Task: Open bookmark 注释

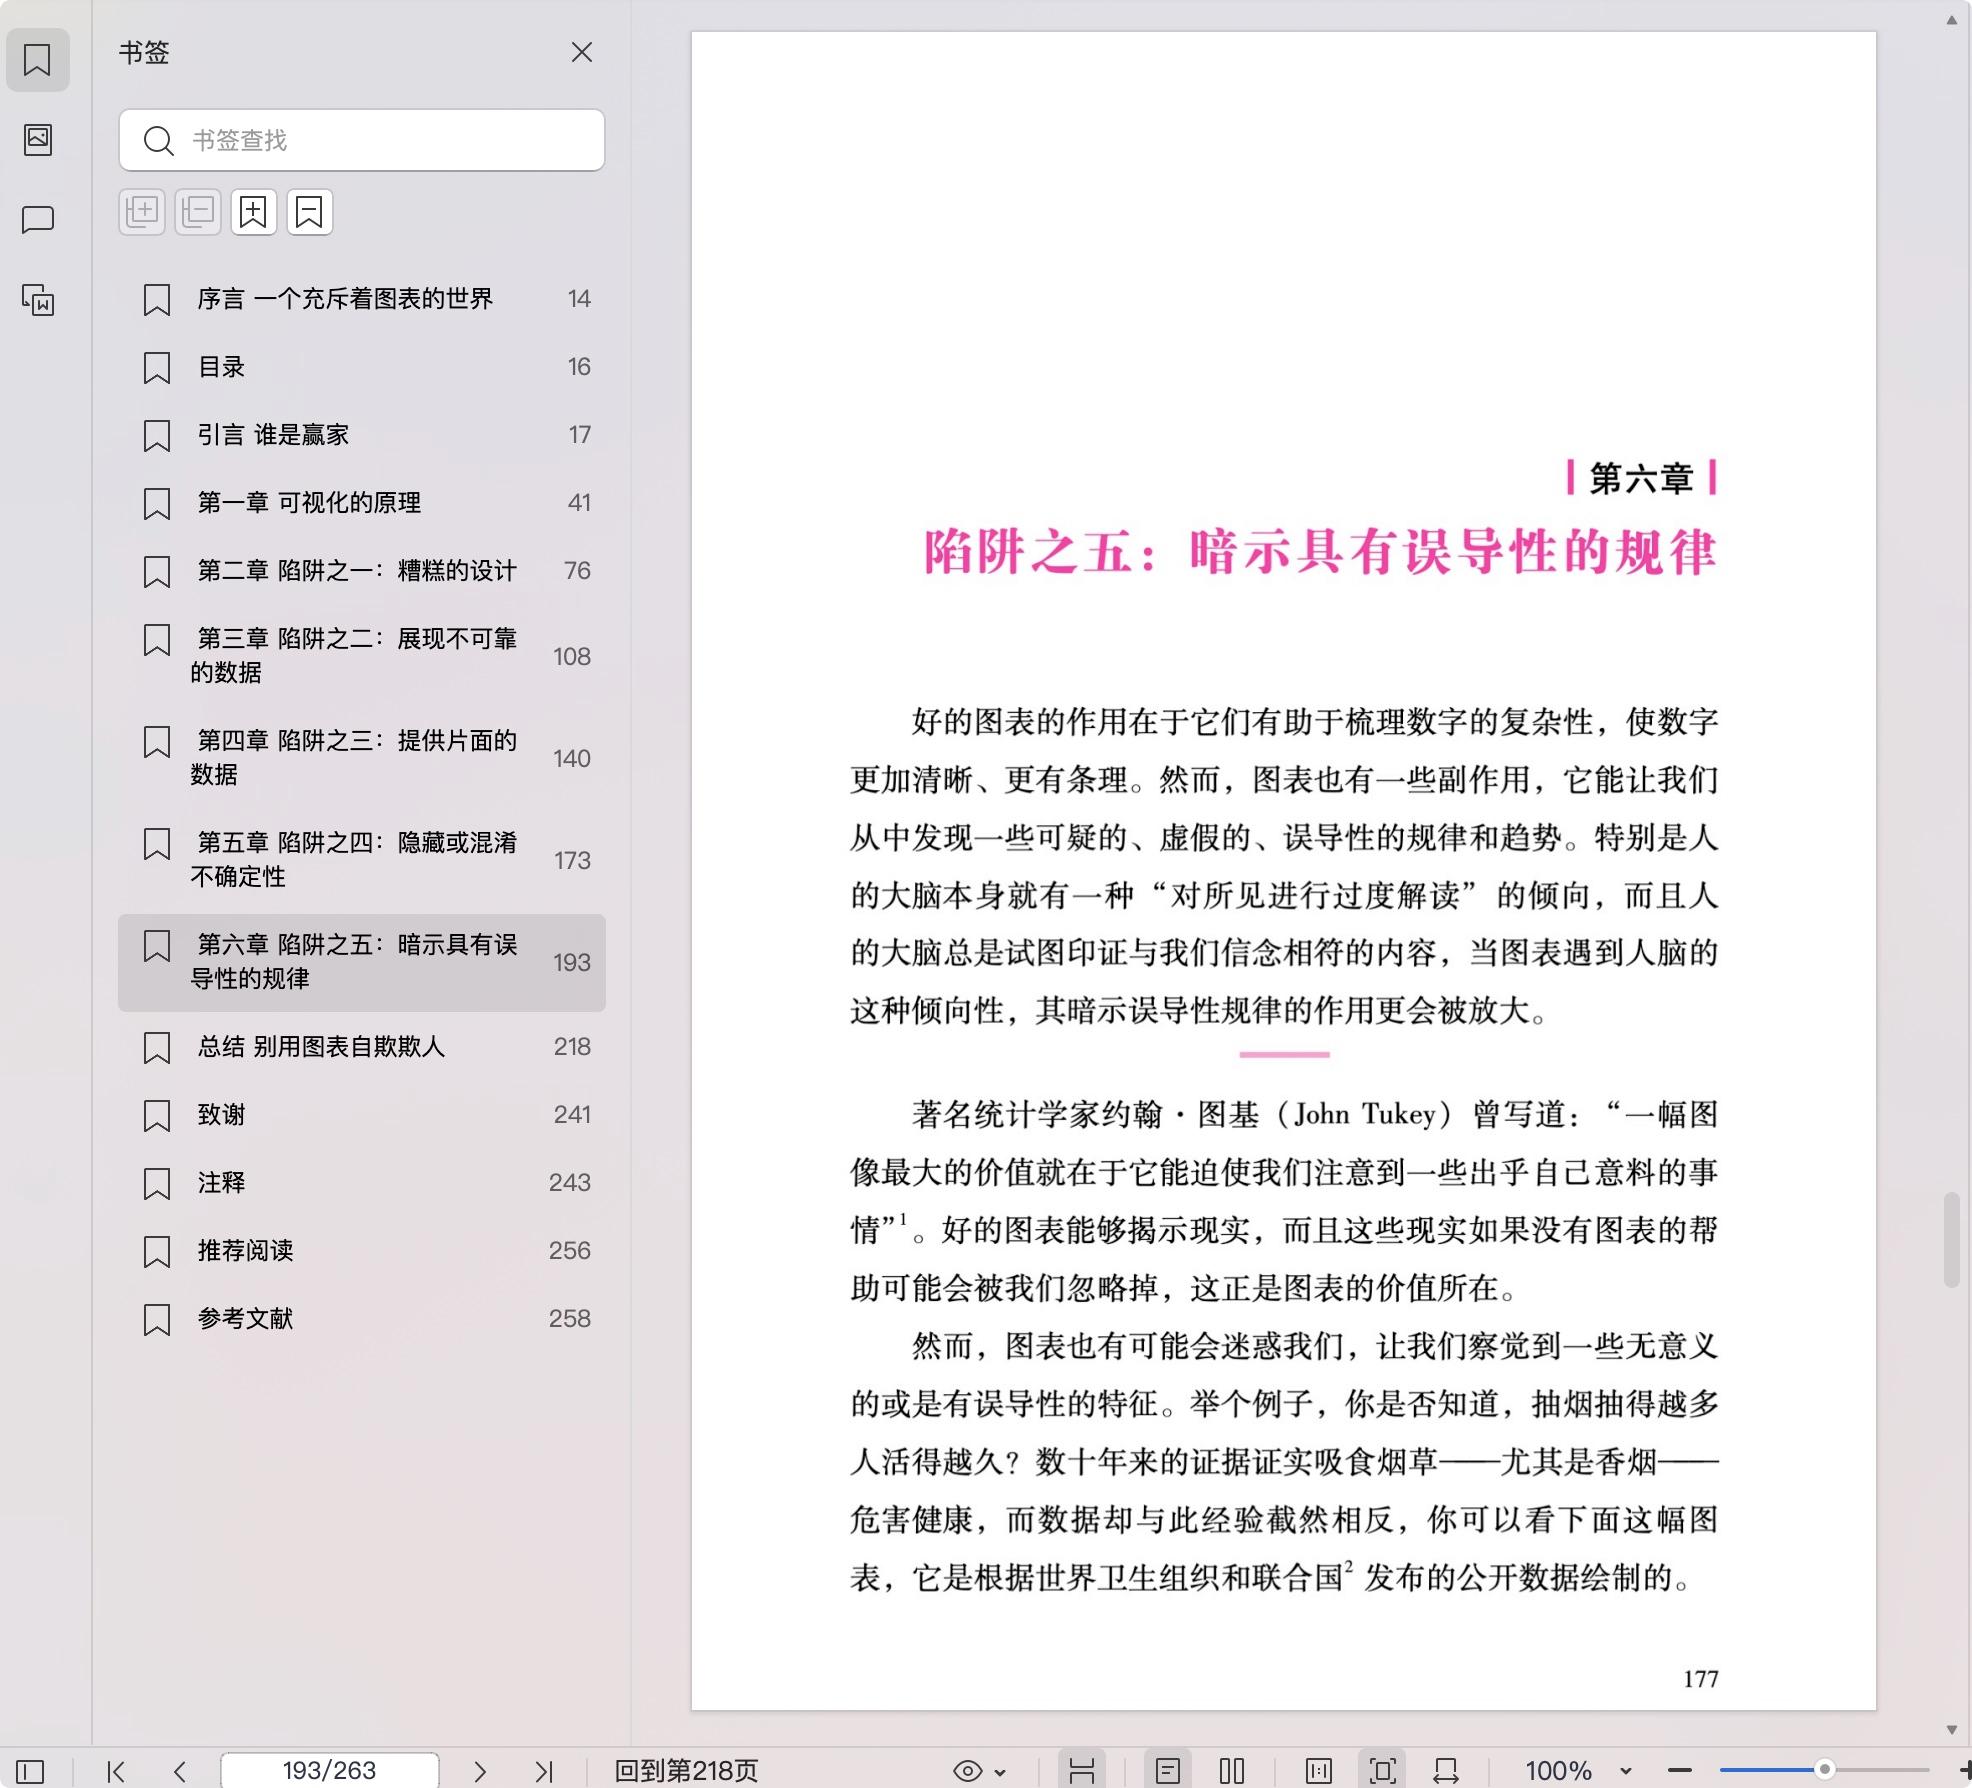Action: tap(362, 1183)
